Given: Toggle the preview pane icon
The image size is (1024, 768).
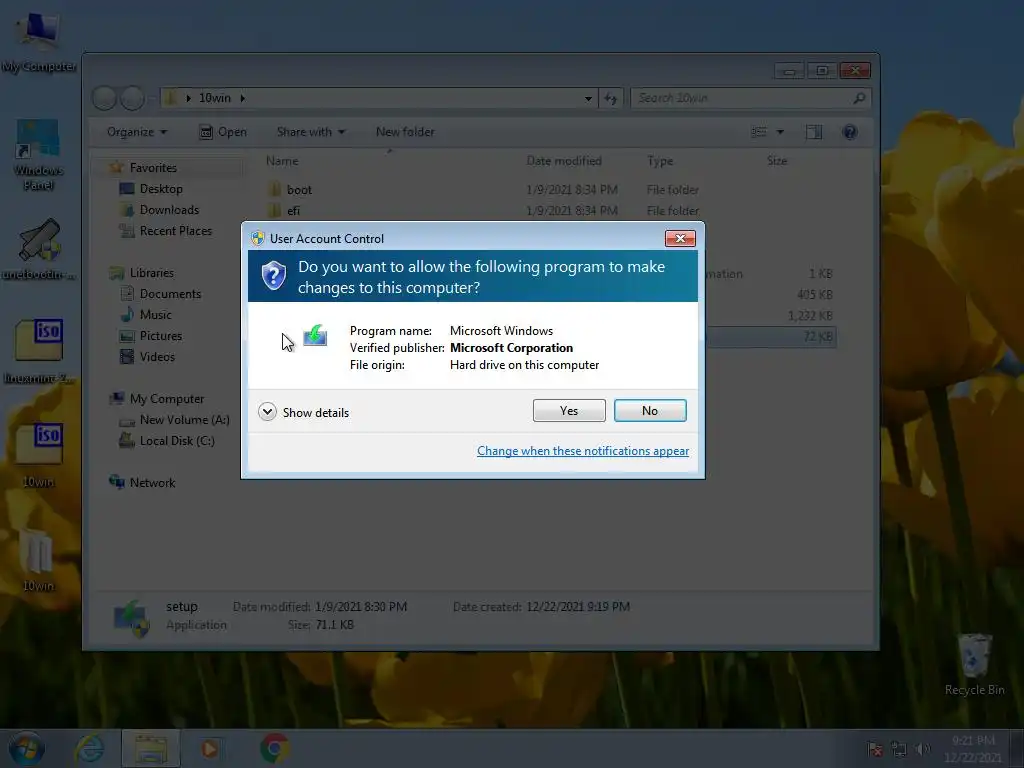Looking at the screenshot, I should [814, 132].
